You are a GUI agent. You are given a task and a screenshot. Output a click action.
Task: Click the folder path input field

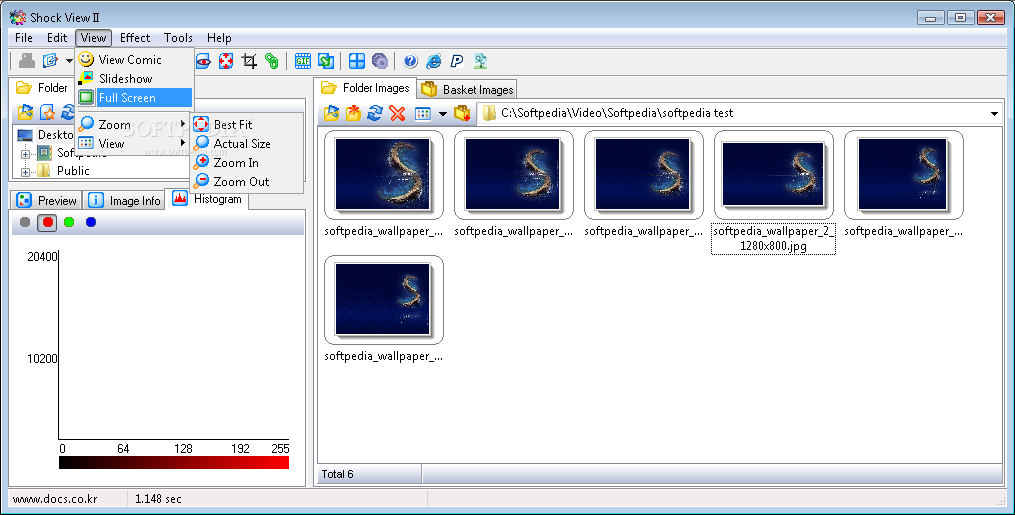[740, 114]
